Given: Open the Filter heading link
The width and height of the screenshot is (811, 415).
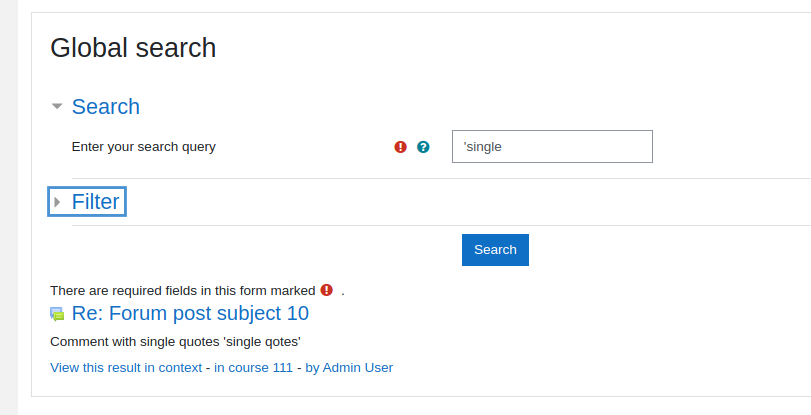Looking at the screenshot, I should point(96,202).
